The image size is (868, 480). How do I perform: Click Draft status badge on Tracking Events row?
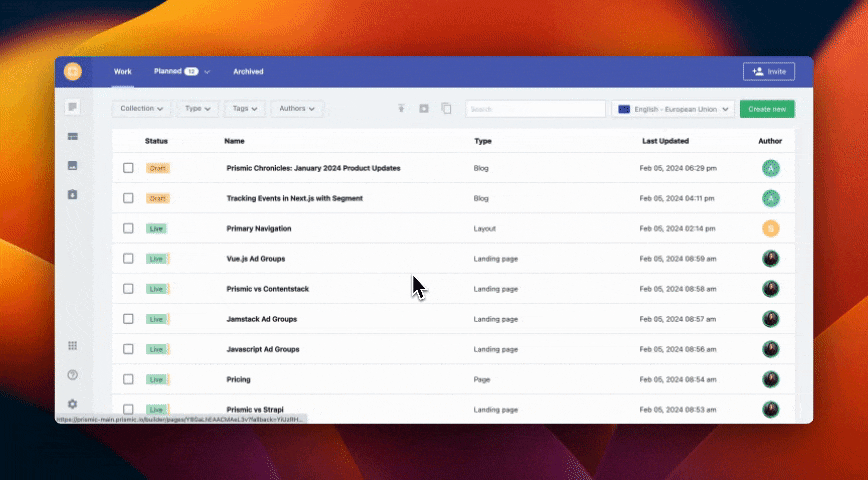pos(158,198)
